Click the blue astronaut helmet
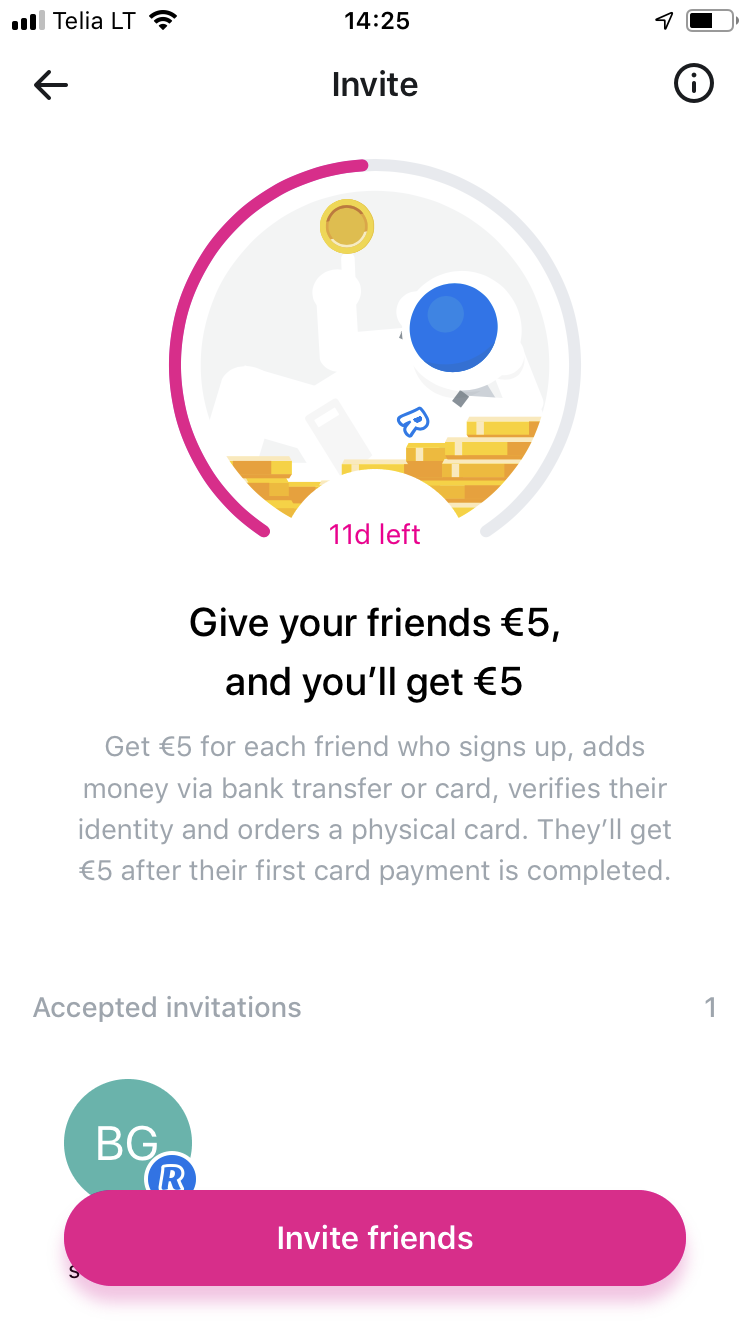Viewport: 750px width, 1334px height. [x=453, y=328]
